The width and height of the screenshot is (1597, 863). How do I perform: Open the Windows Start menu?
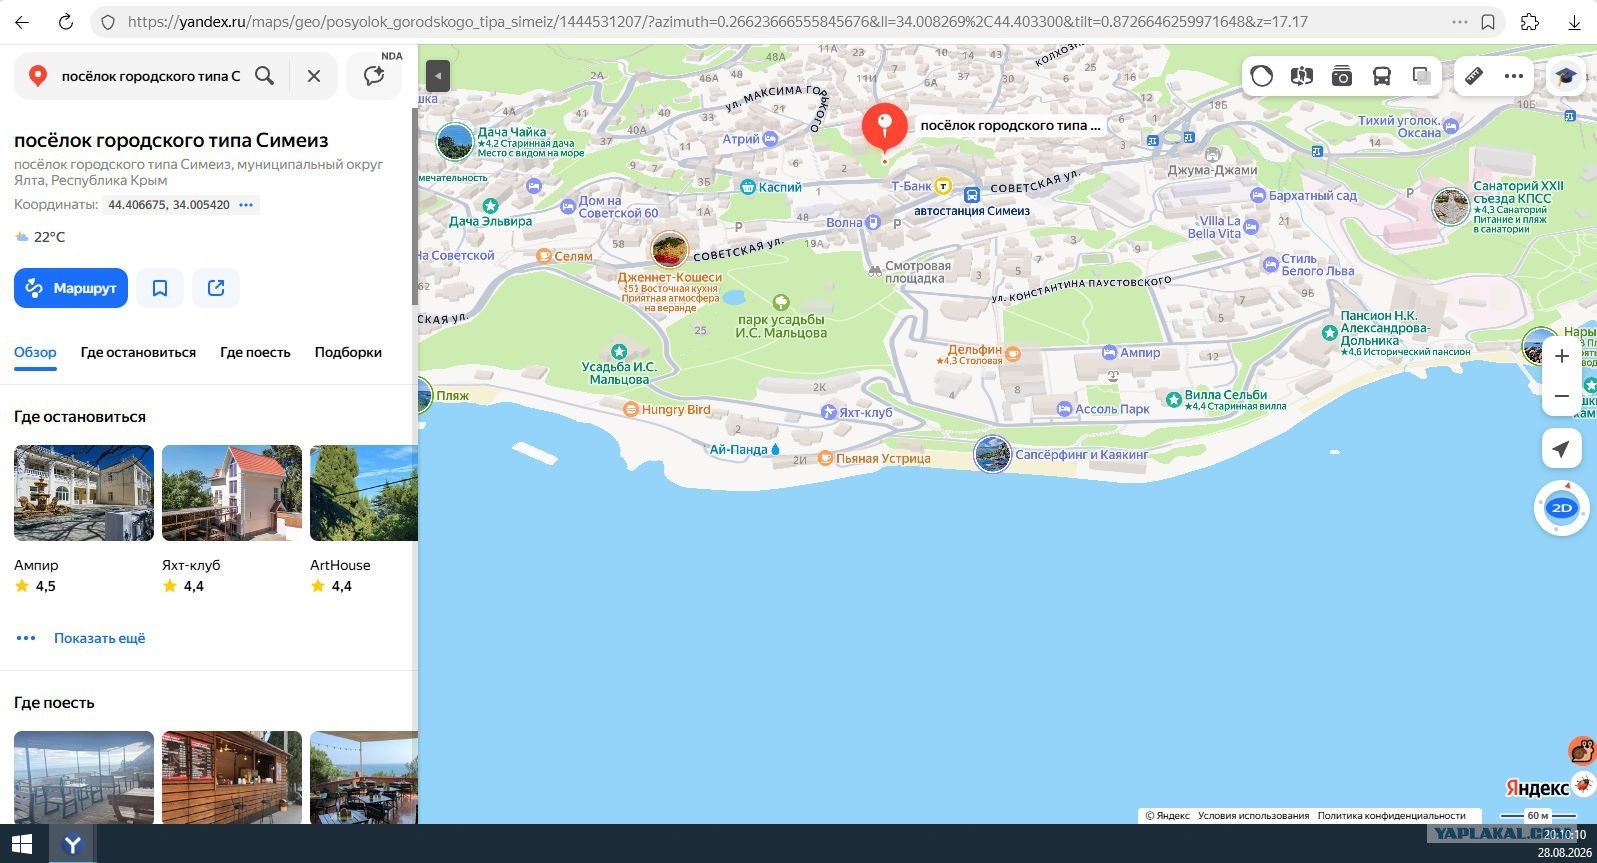point(22,844)
